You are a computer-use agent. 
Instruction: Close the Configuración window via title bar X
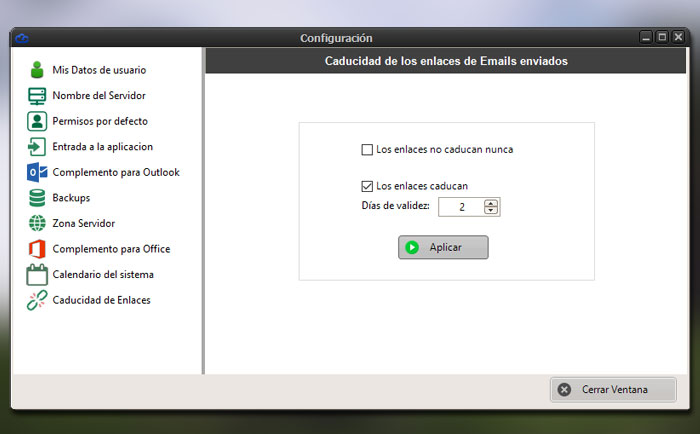(x=679, y=37)
